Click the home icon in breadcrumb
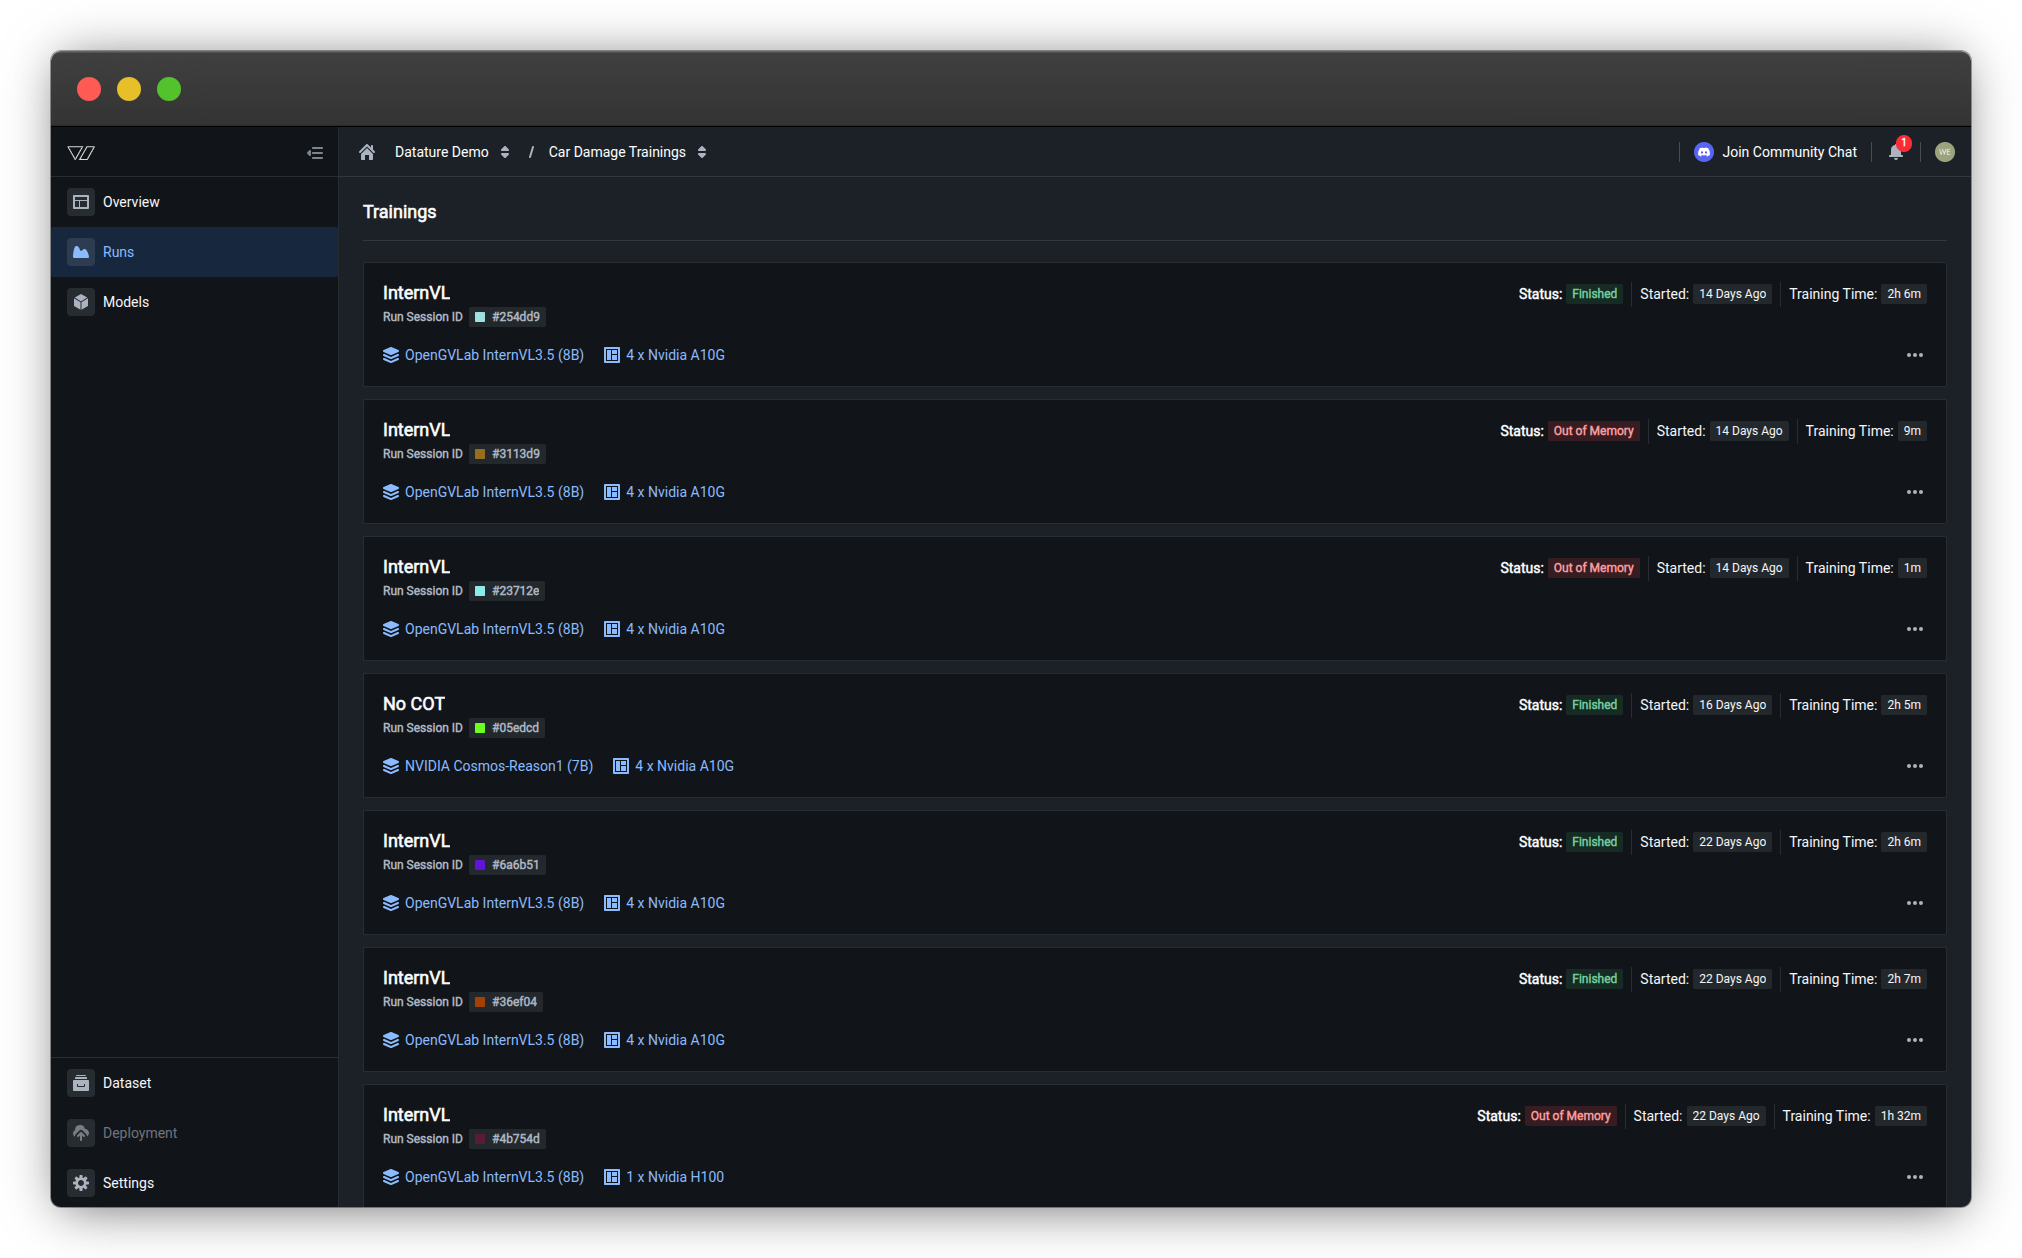 [367, 152]
